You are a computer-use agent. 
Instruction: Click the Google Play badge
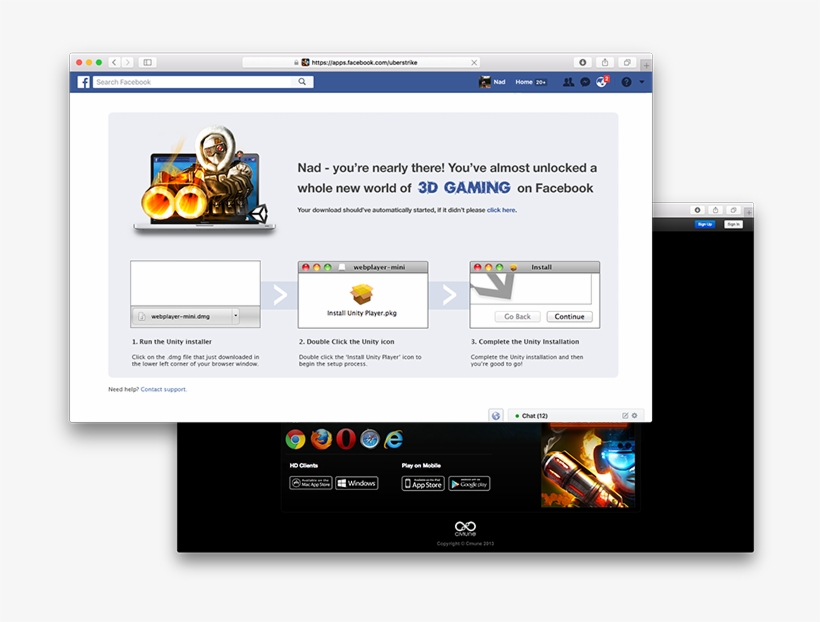[x=469, y=484]
